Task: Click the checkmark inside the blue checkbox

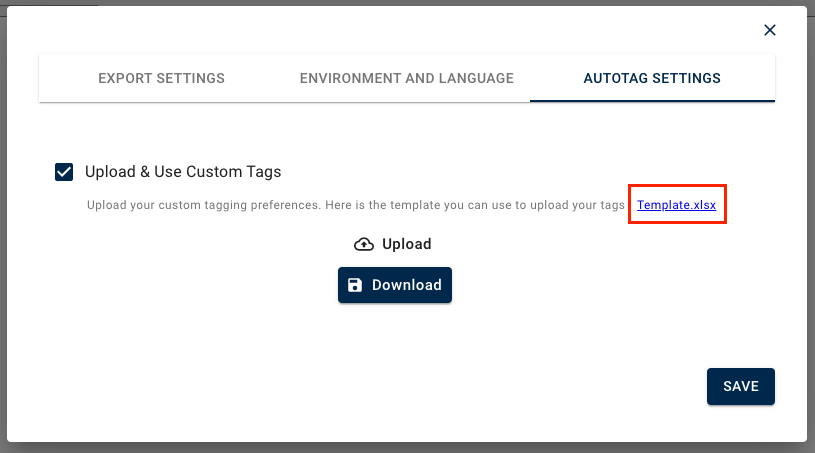Action: (x=64, y=172)
